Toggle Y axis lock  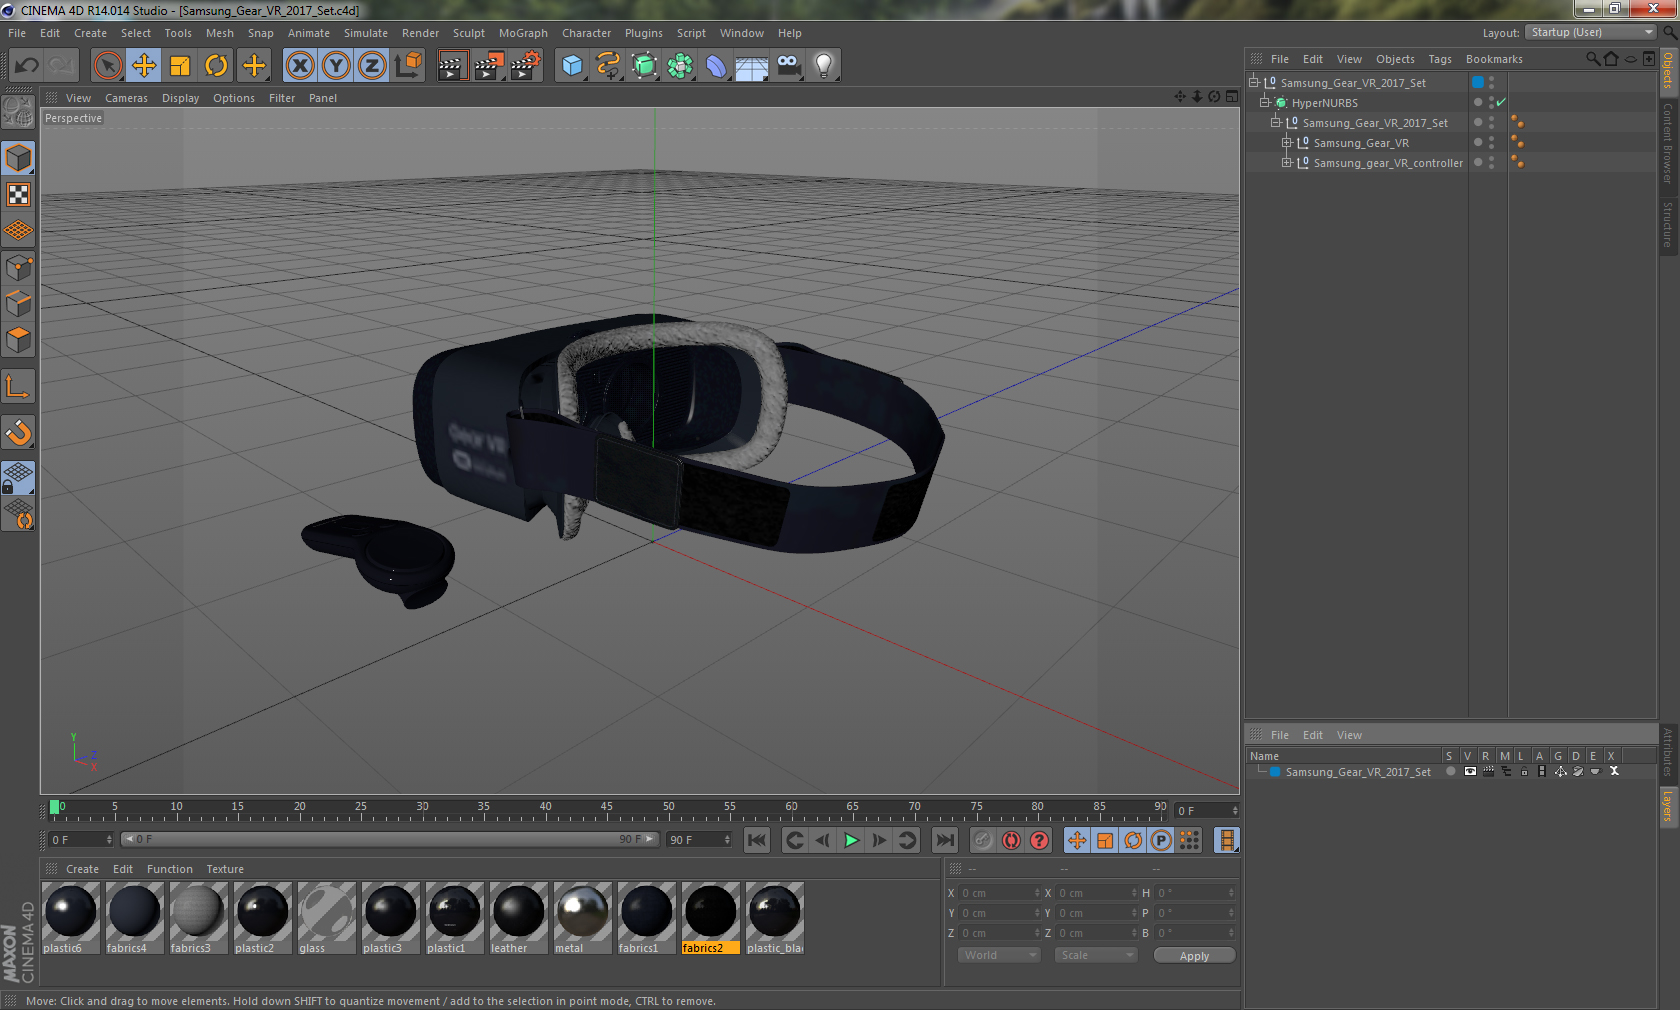pyautogui.click(x=336, y=66)
